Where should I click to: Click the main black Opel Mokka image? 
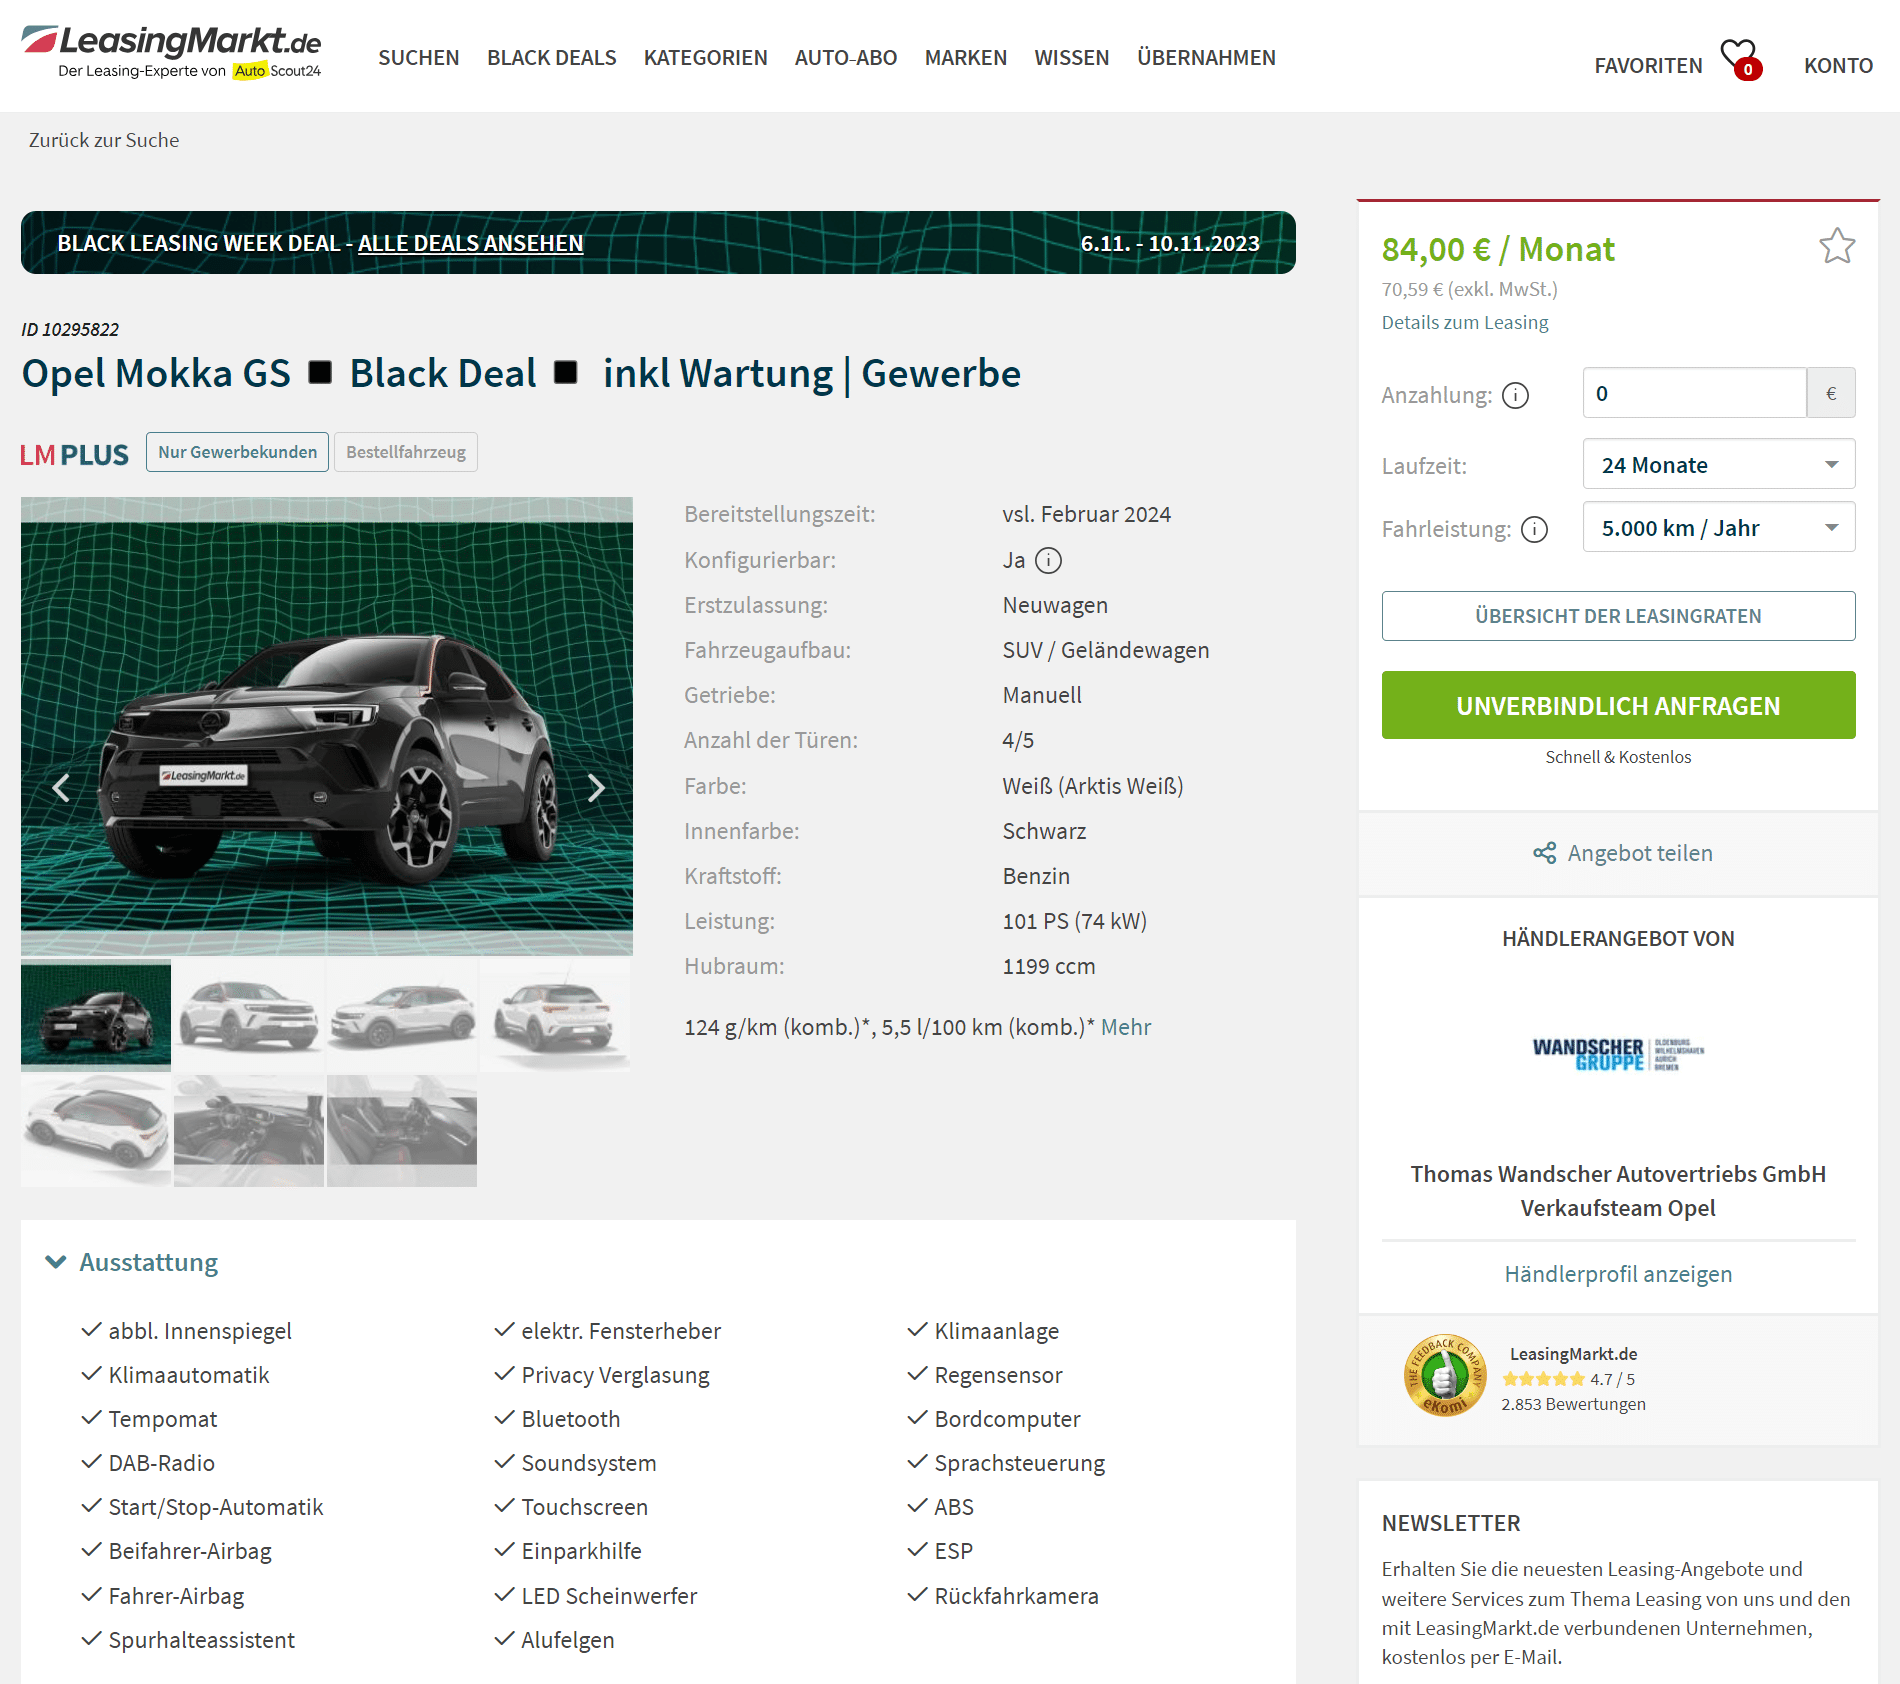(327, 726)
